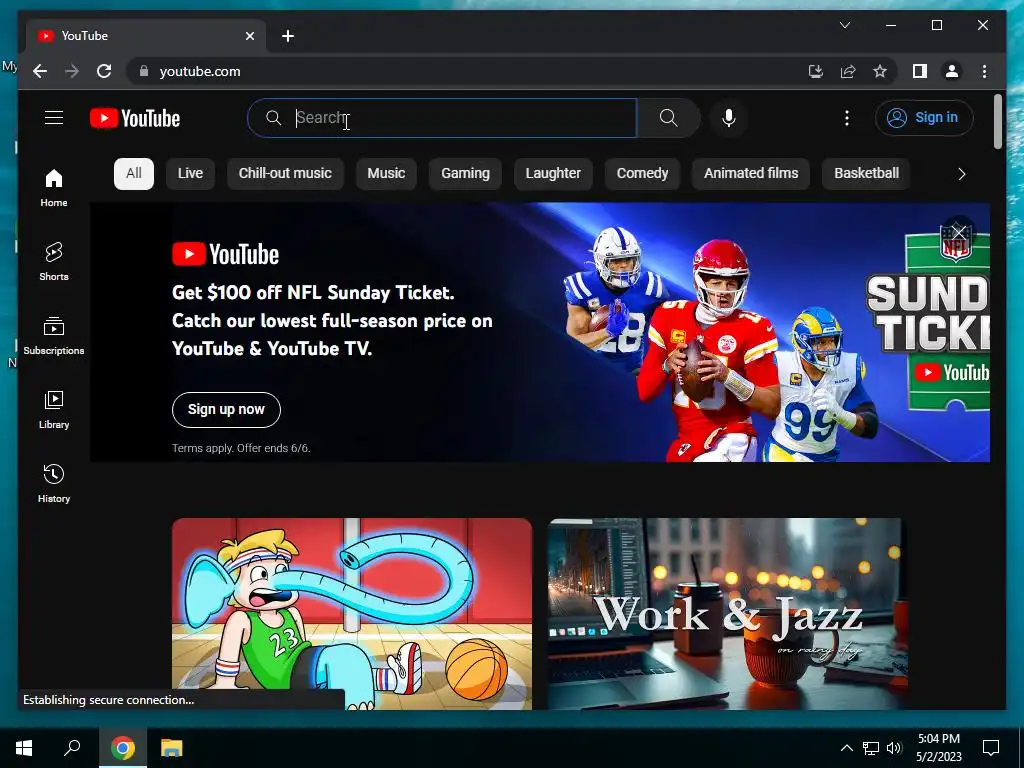Open Subscriptions in the sidebar
1024x768 pixels.
54,336
